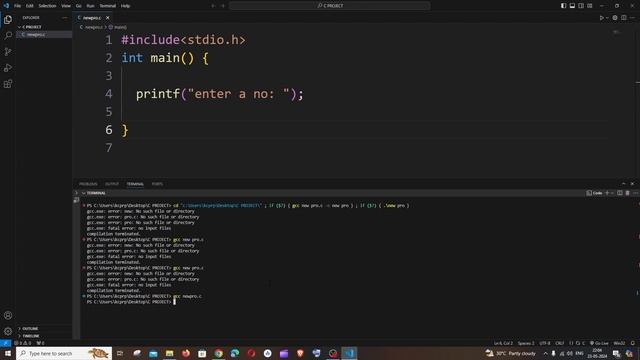Open terminal panel More Actions ellipsis

(x=635, y=193)
